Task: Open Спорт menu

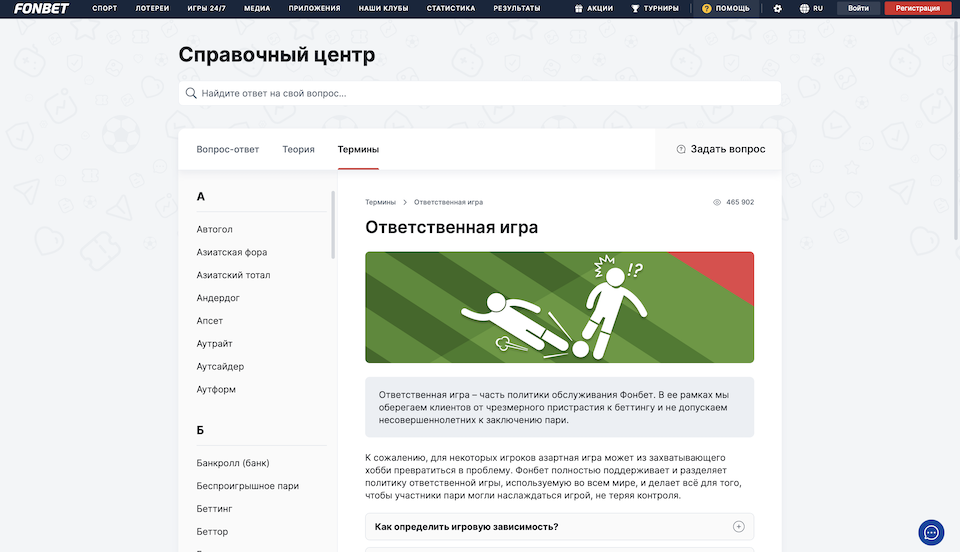Action: coord(105,9)
